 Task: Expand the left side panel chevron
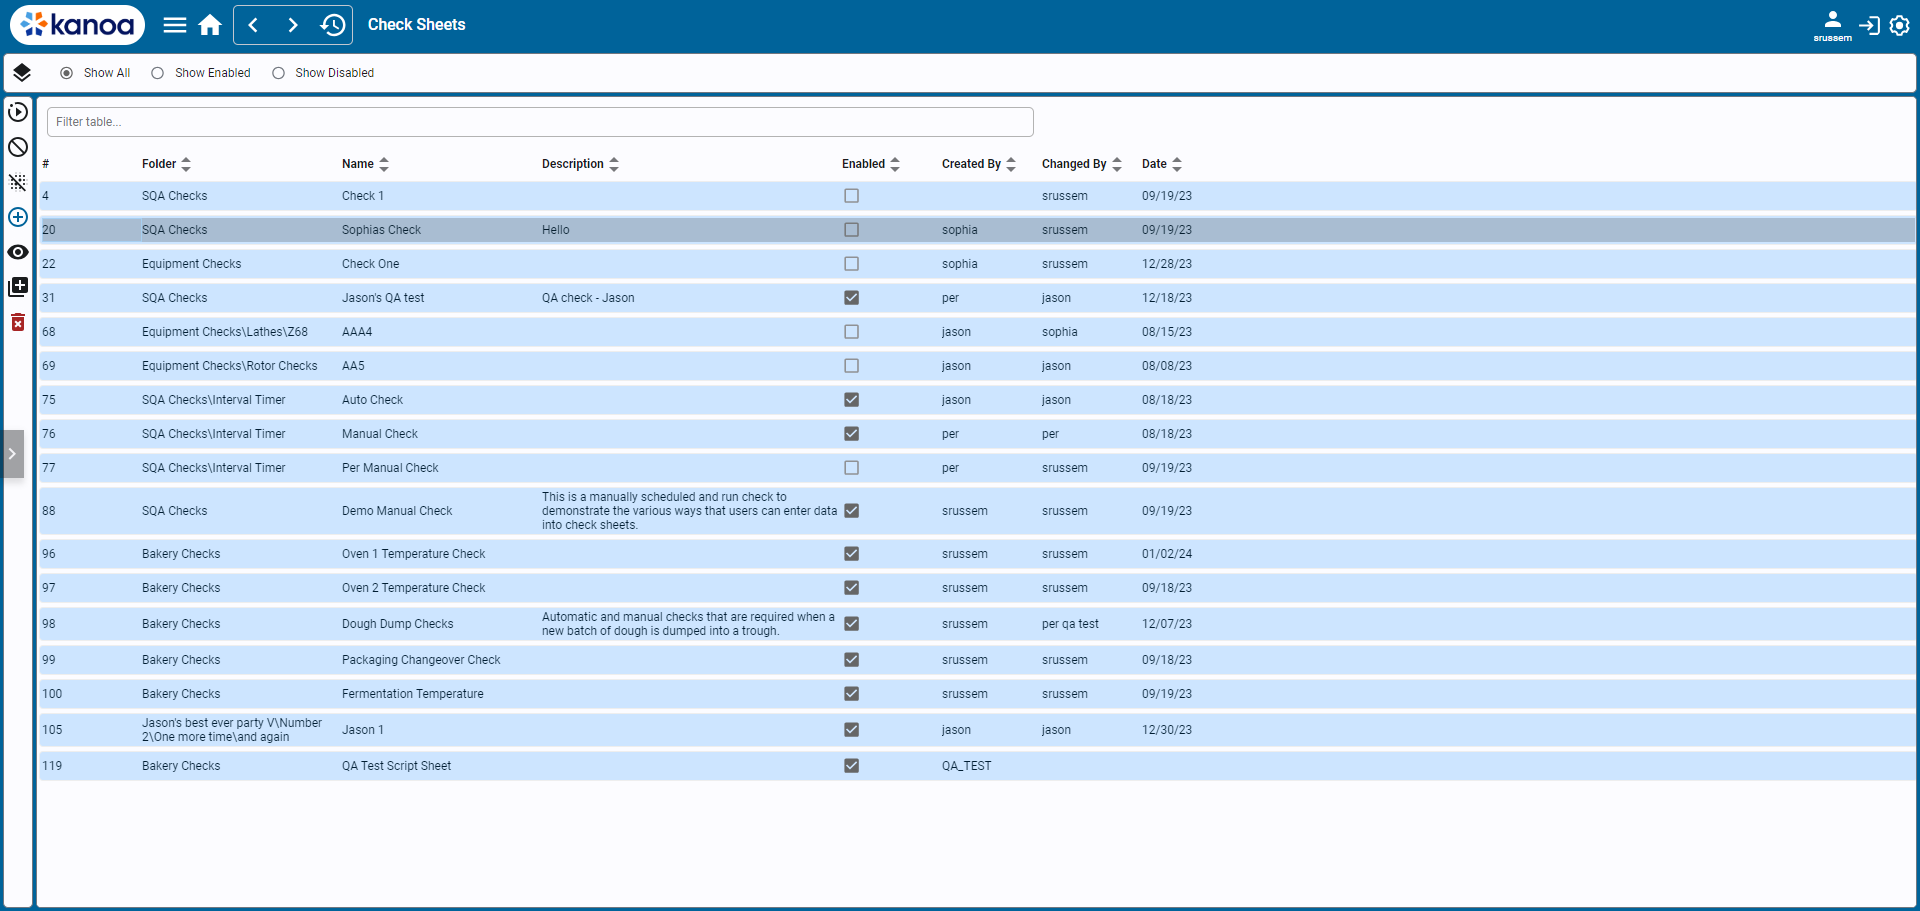(12, 454)
